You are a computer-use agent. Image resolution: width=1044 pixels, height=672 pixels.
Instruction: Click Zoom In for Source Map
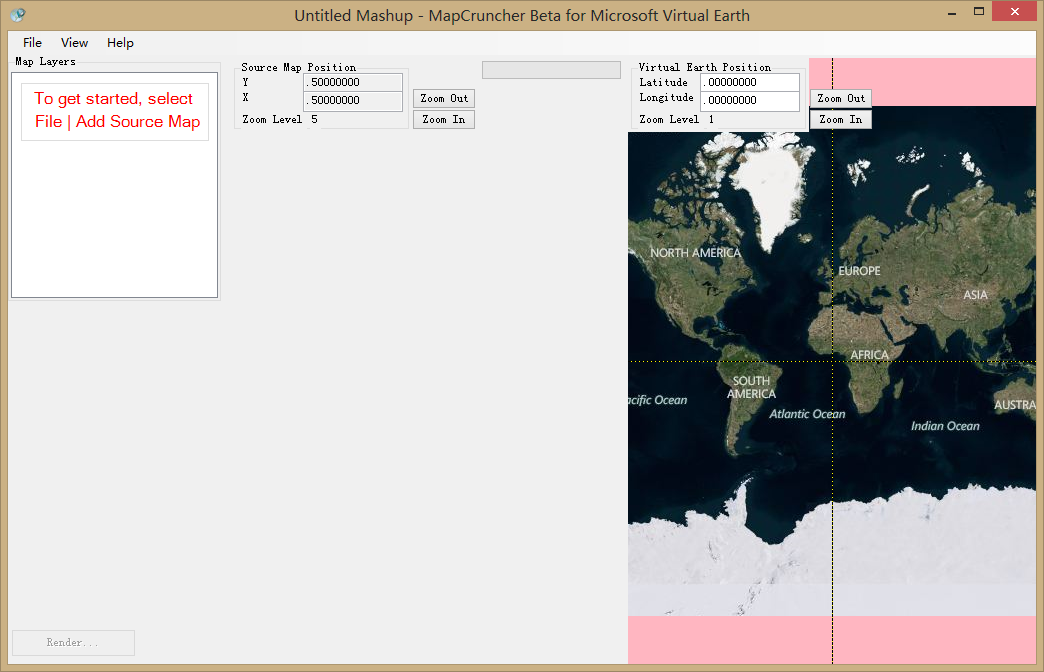[443, 119]
